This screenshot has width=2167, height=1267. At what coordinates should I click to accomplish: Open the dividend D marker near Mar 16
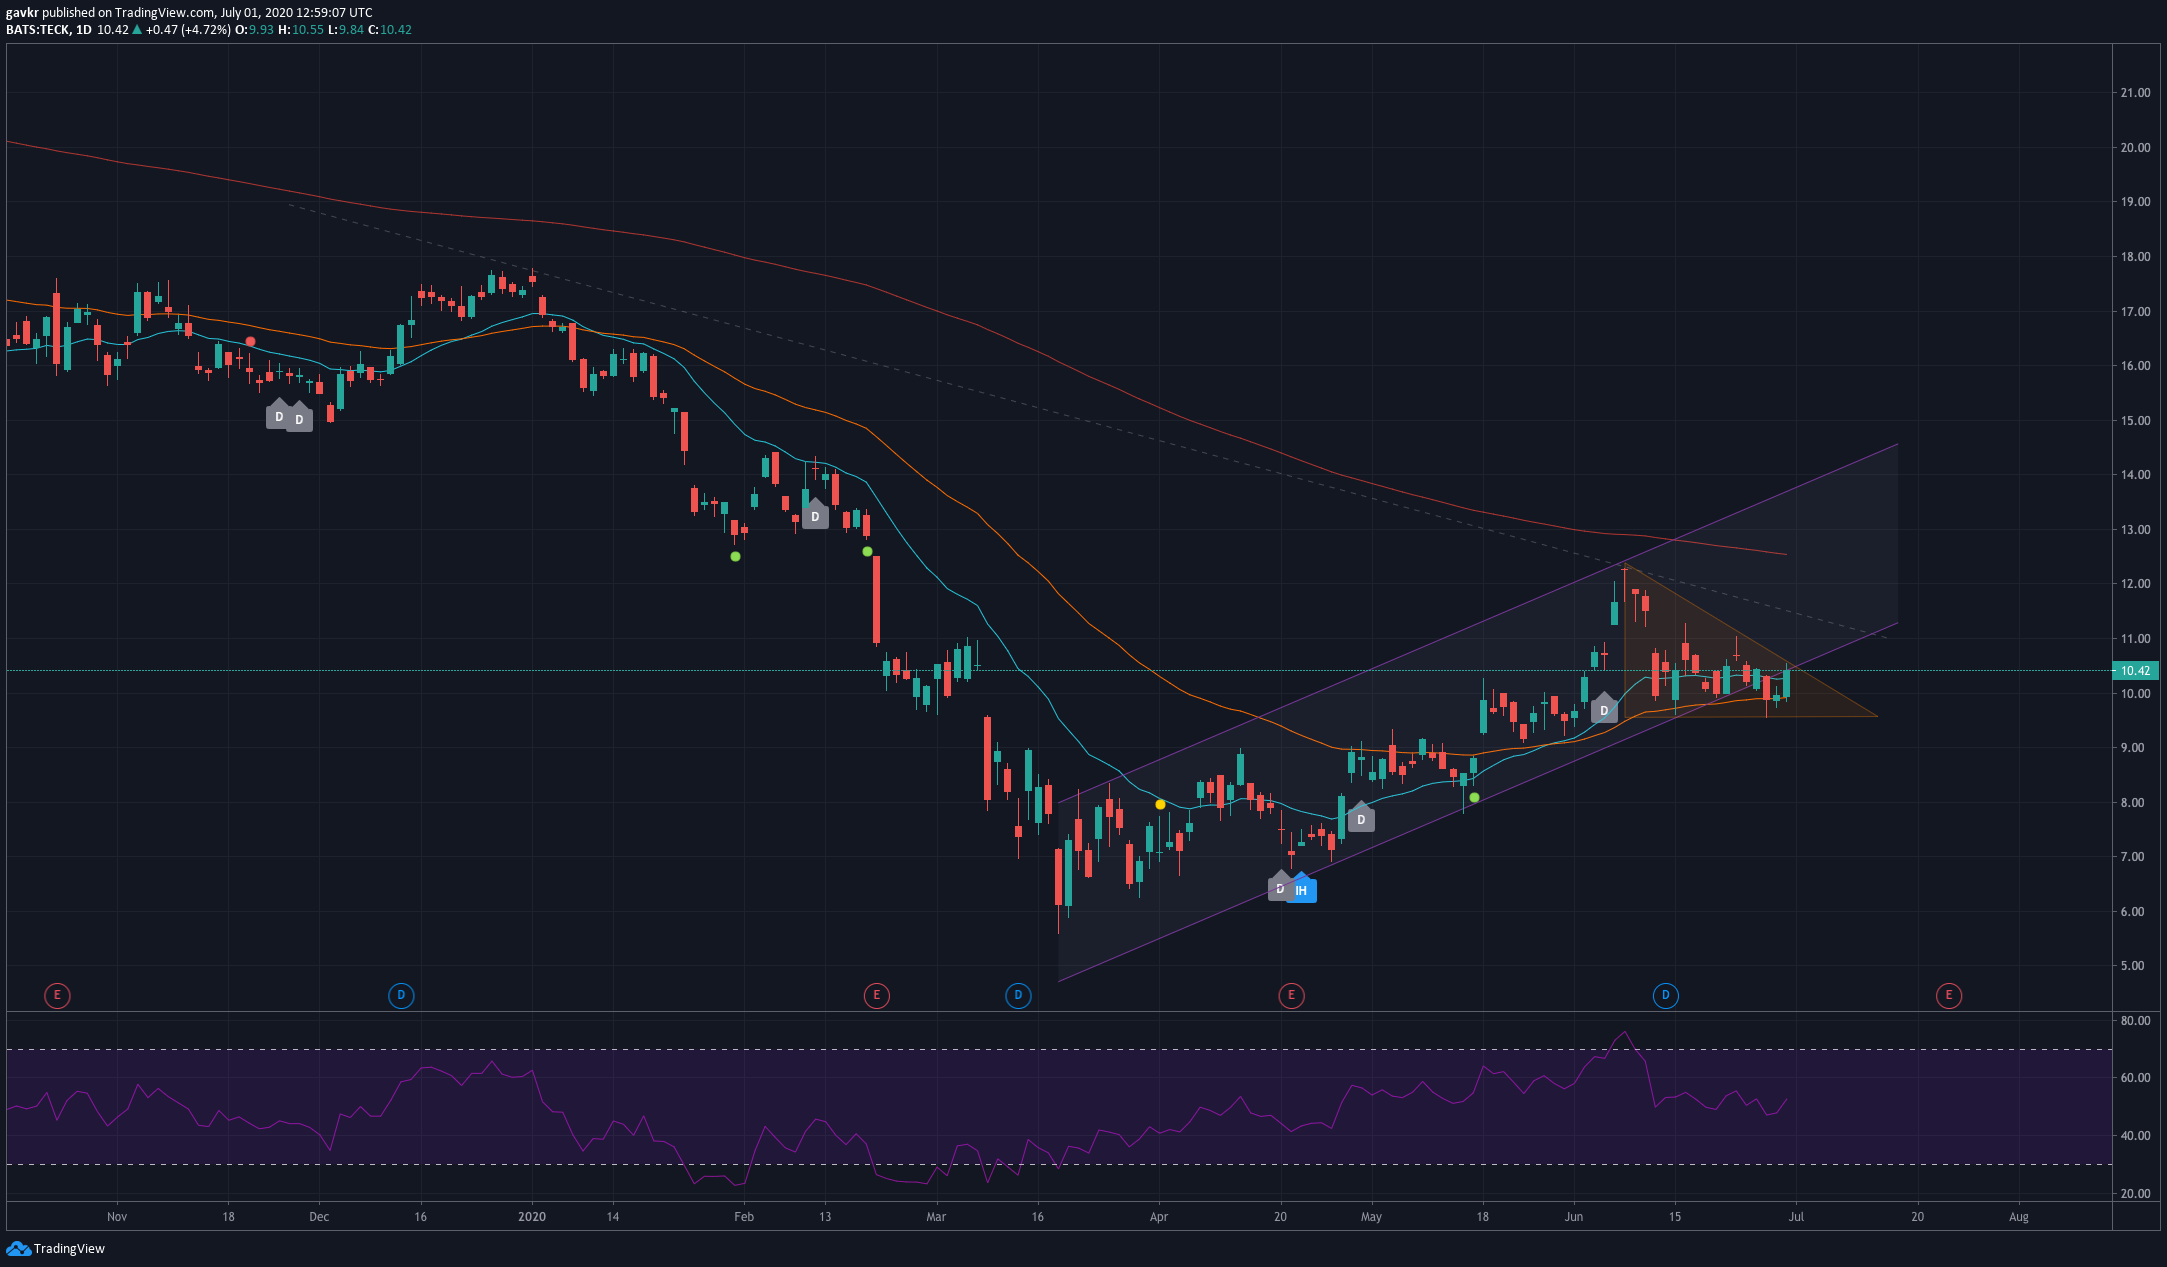[1018, 995]
